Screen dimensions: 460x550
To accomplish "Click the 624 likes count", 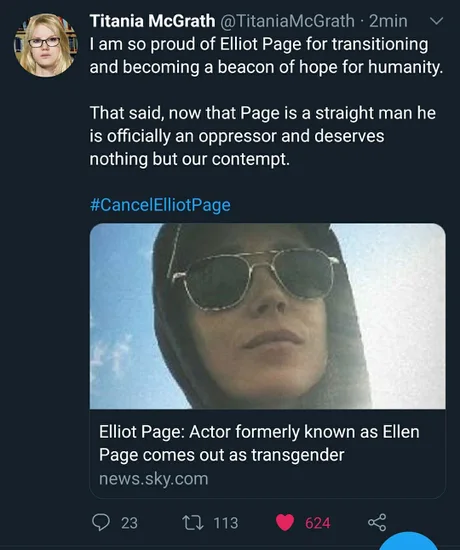I will [318, 523].
